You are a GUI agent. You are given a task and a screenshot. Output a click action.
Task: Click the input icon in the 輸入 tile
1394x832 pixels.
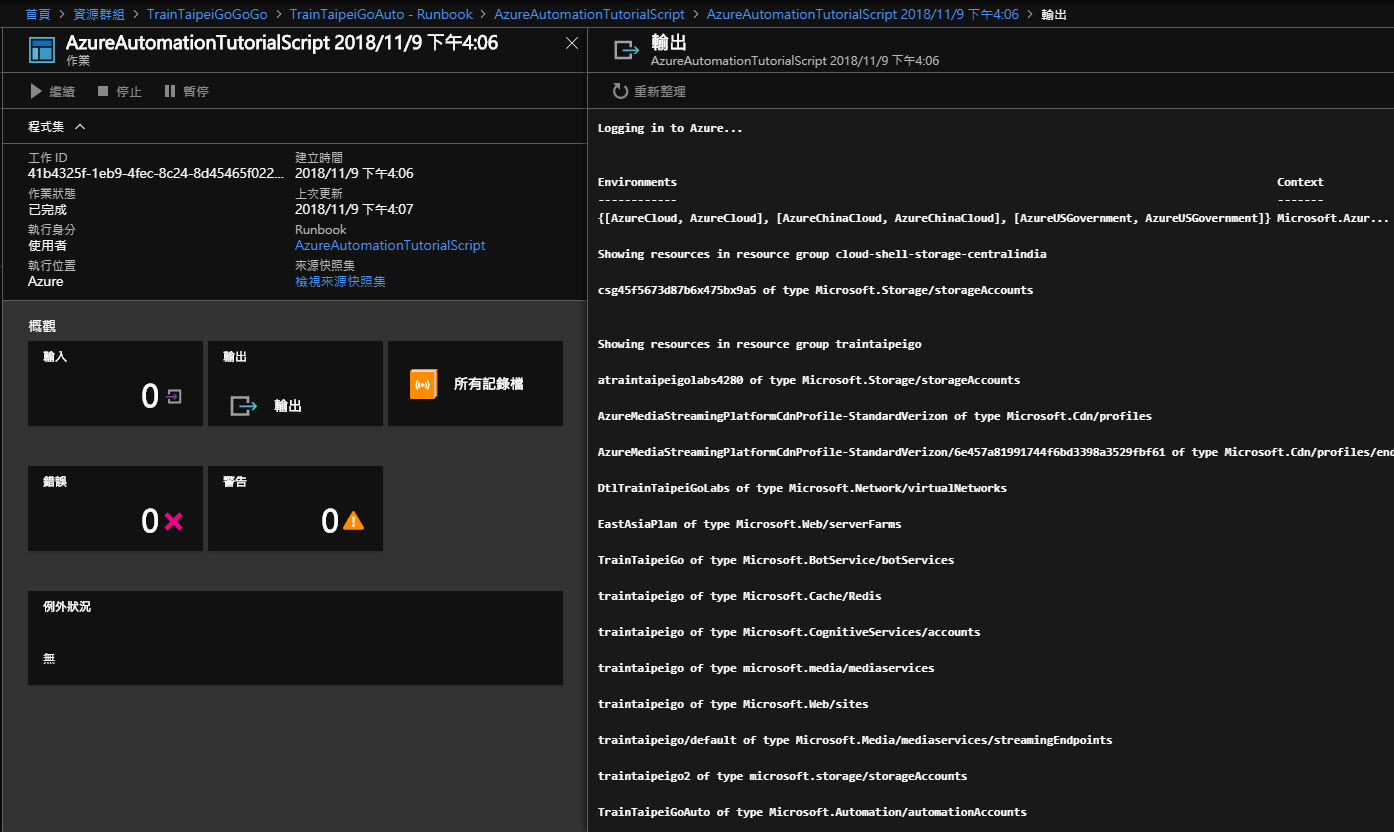[174, 397]
